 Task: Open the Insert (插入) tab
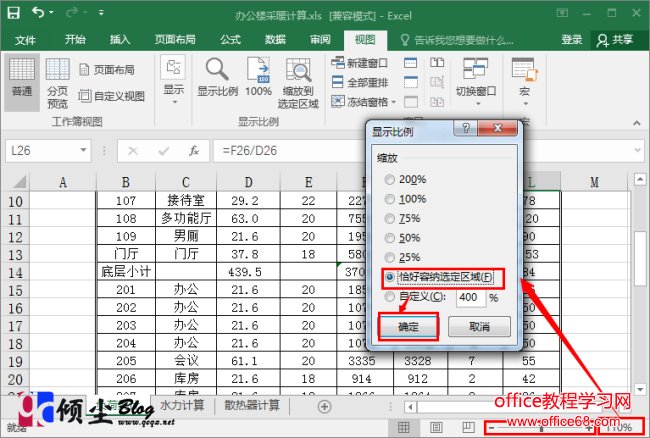point(120,40)
